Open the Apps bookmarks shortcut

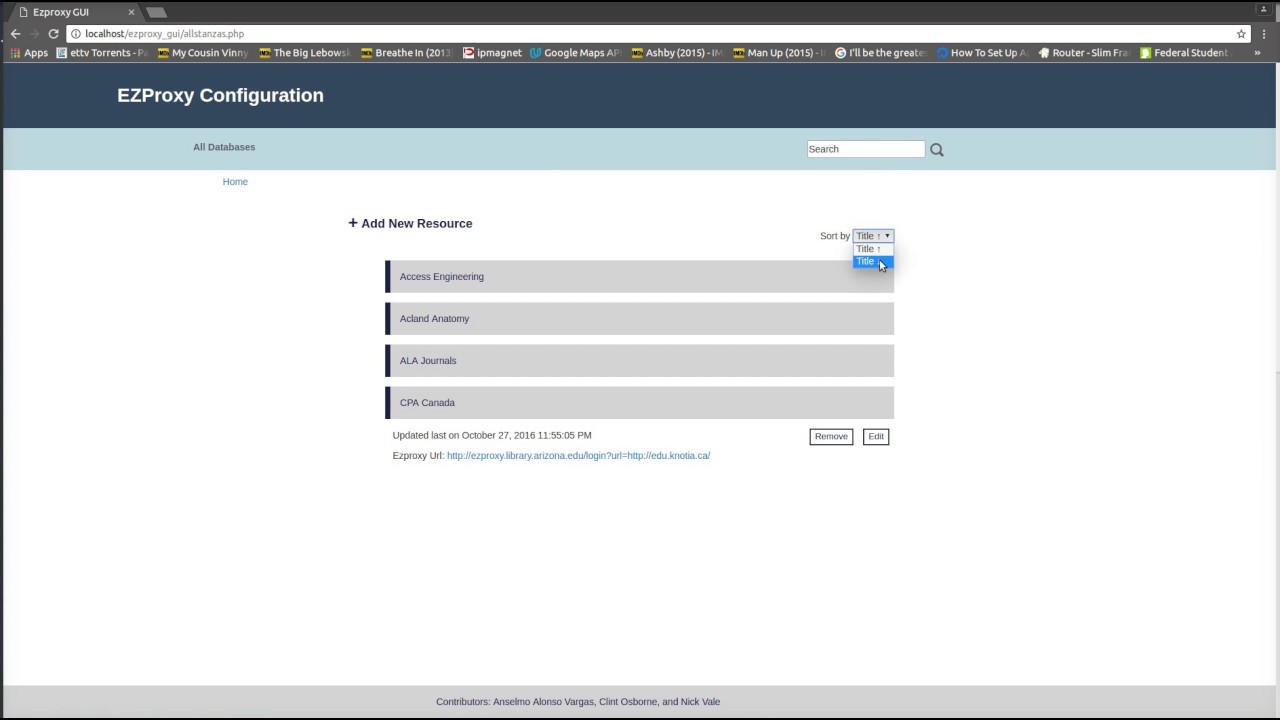coord(29,53)
